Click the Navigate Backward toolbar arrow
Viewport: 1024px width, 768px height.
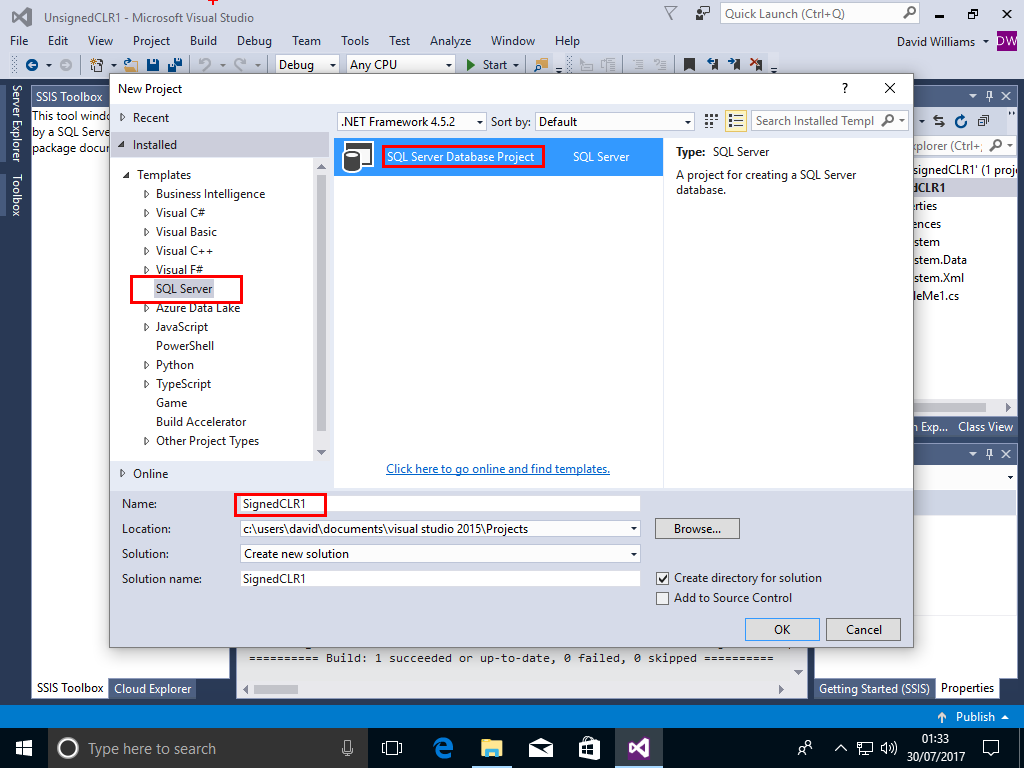point(32,65)
